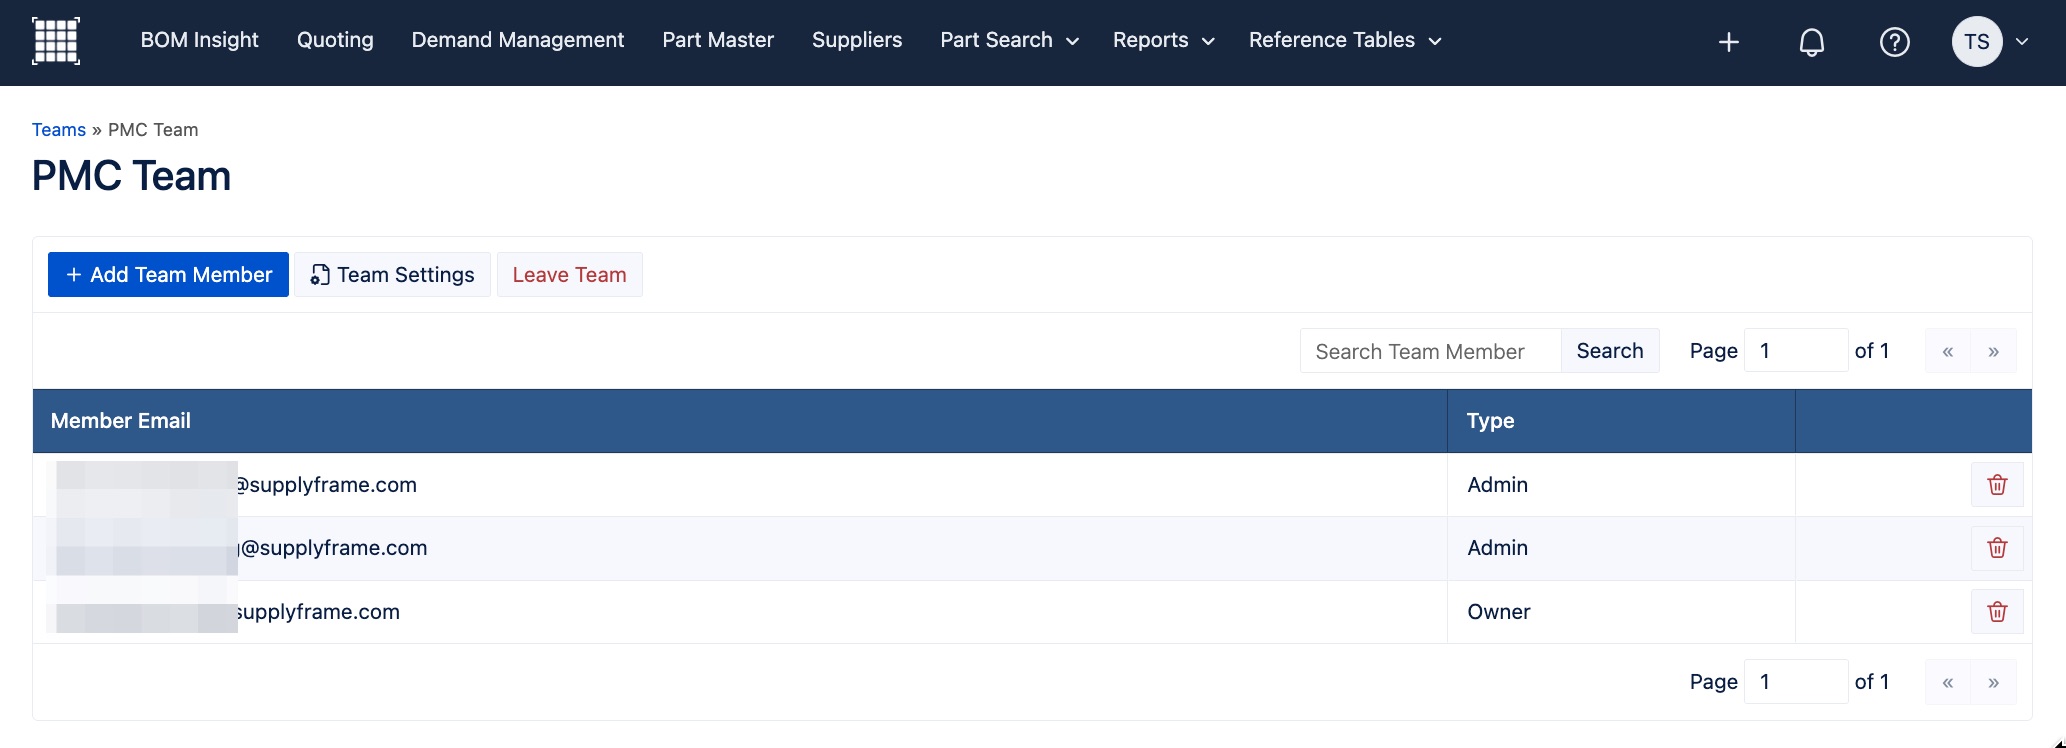
Task: Click the bottom page number field
Action: click(x=1796, y=682)
